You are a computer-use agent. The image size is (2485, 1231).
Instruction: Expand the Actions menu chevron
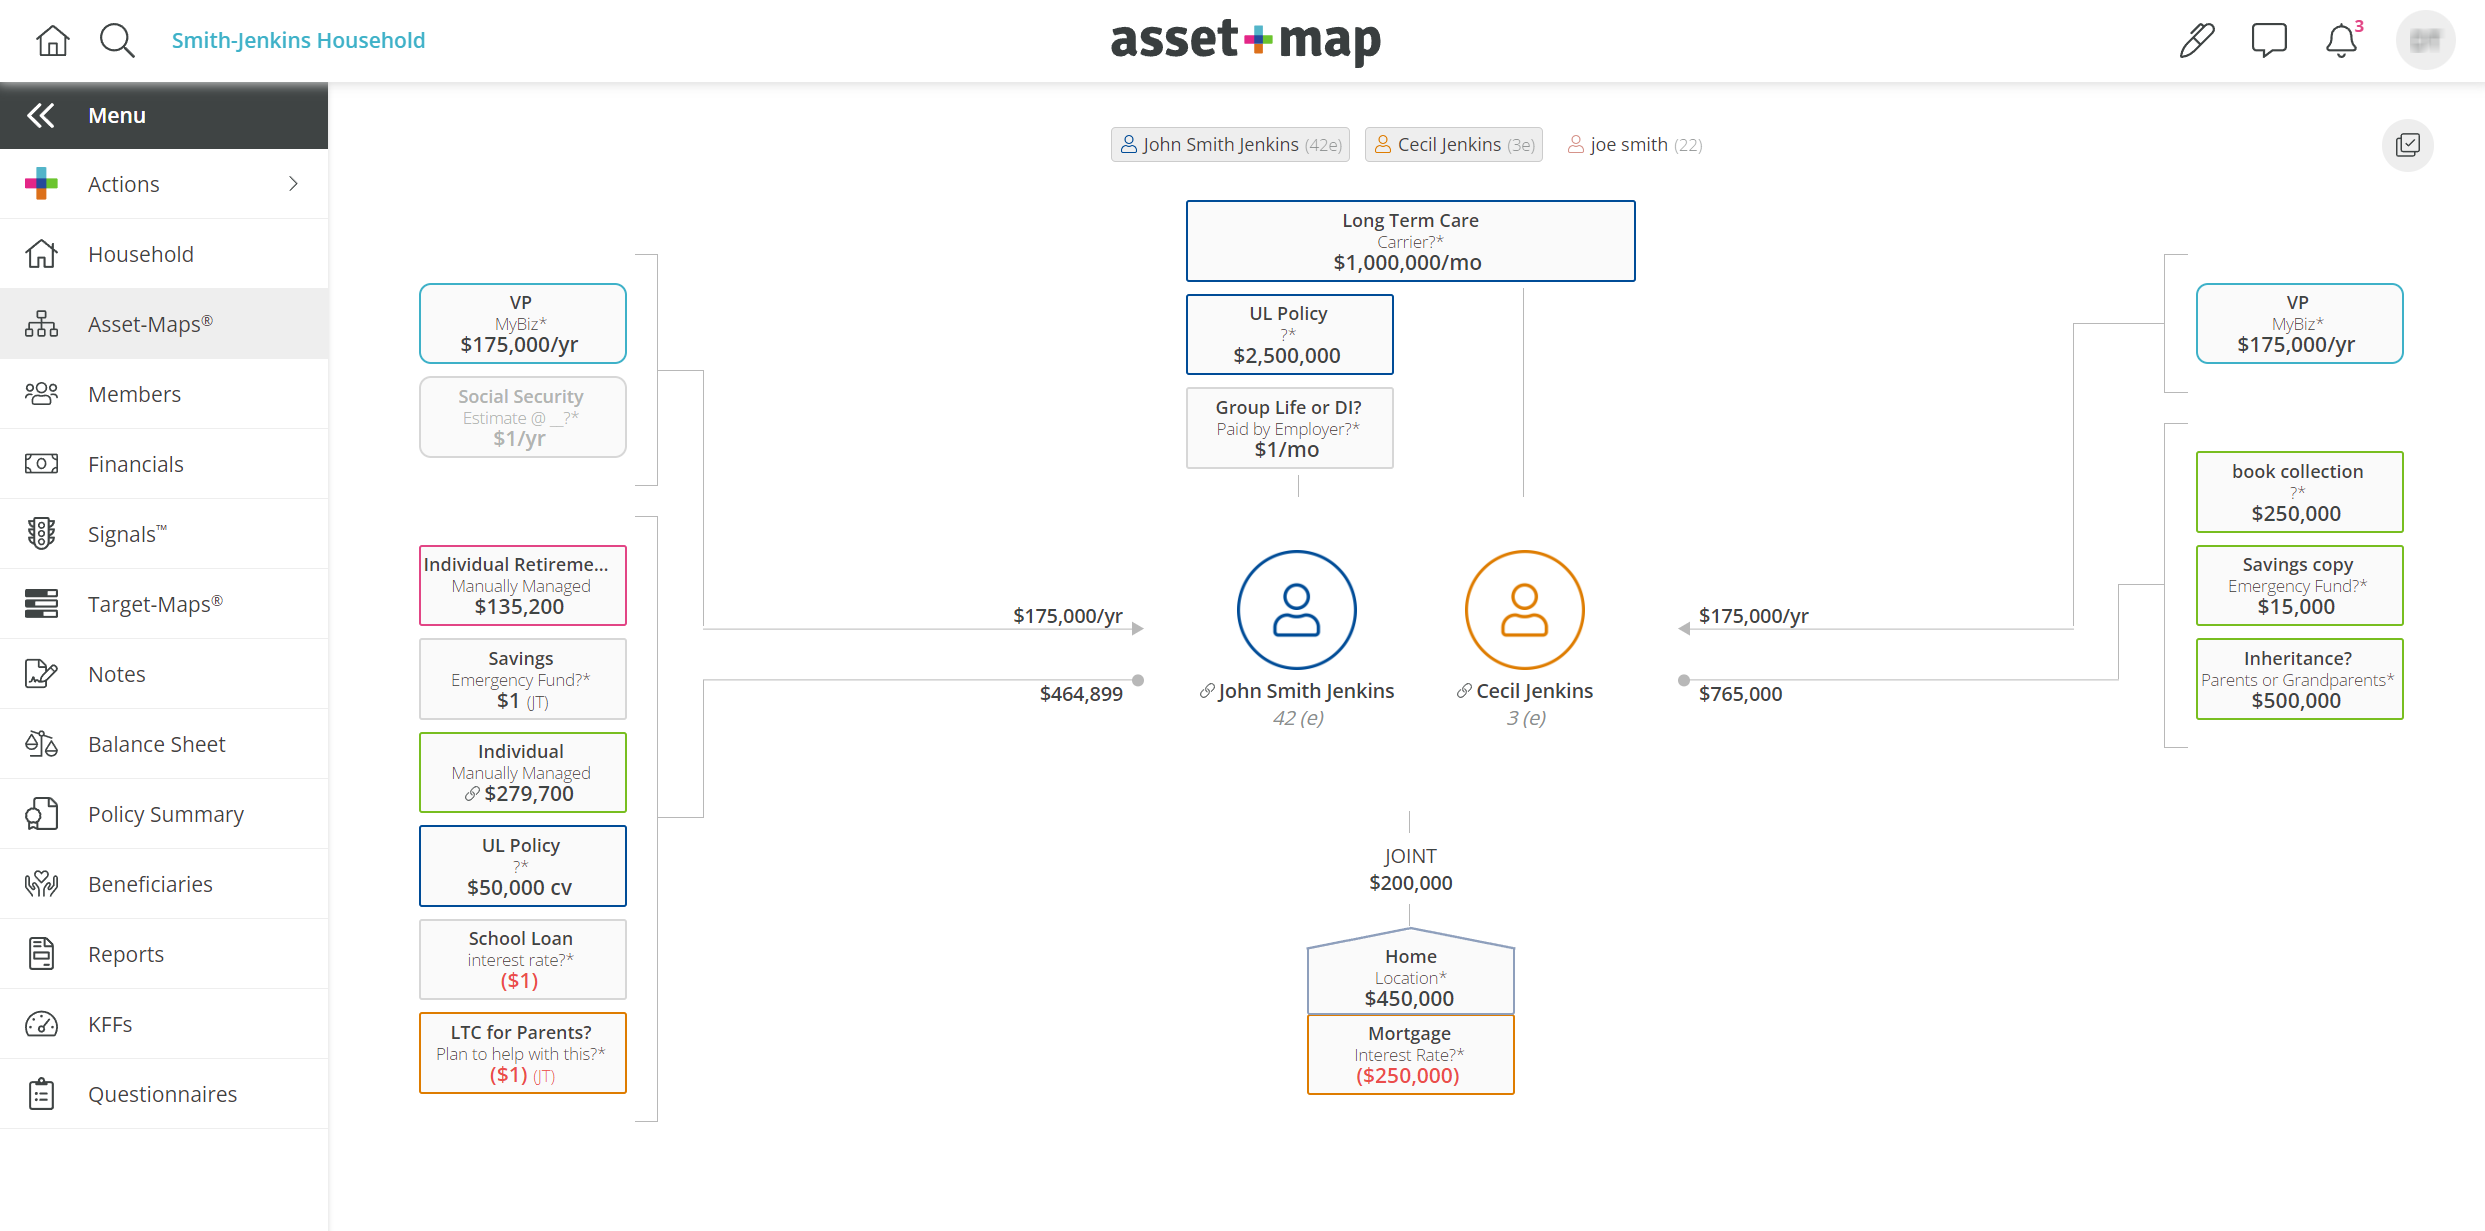pos(292,183)
